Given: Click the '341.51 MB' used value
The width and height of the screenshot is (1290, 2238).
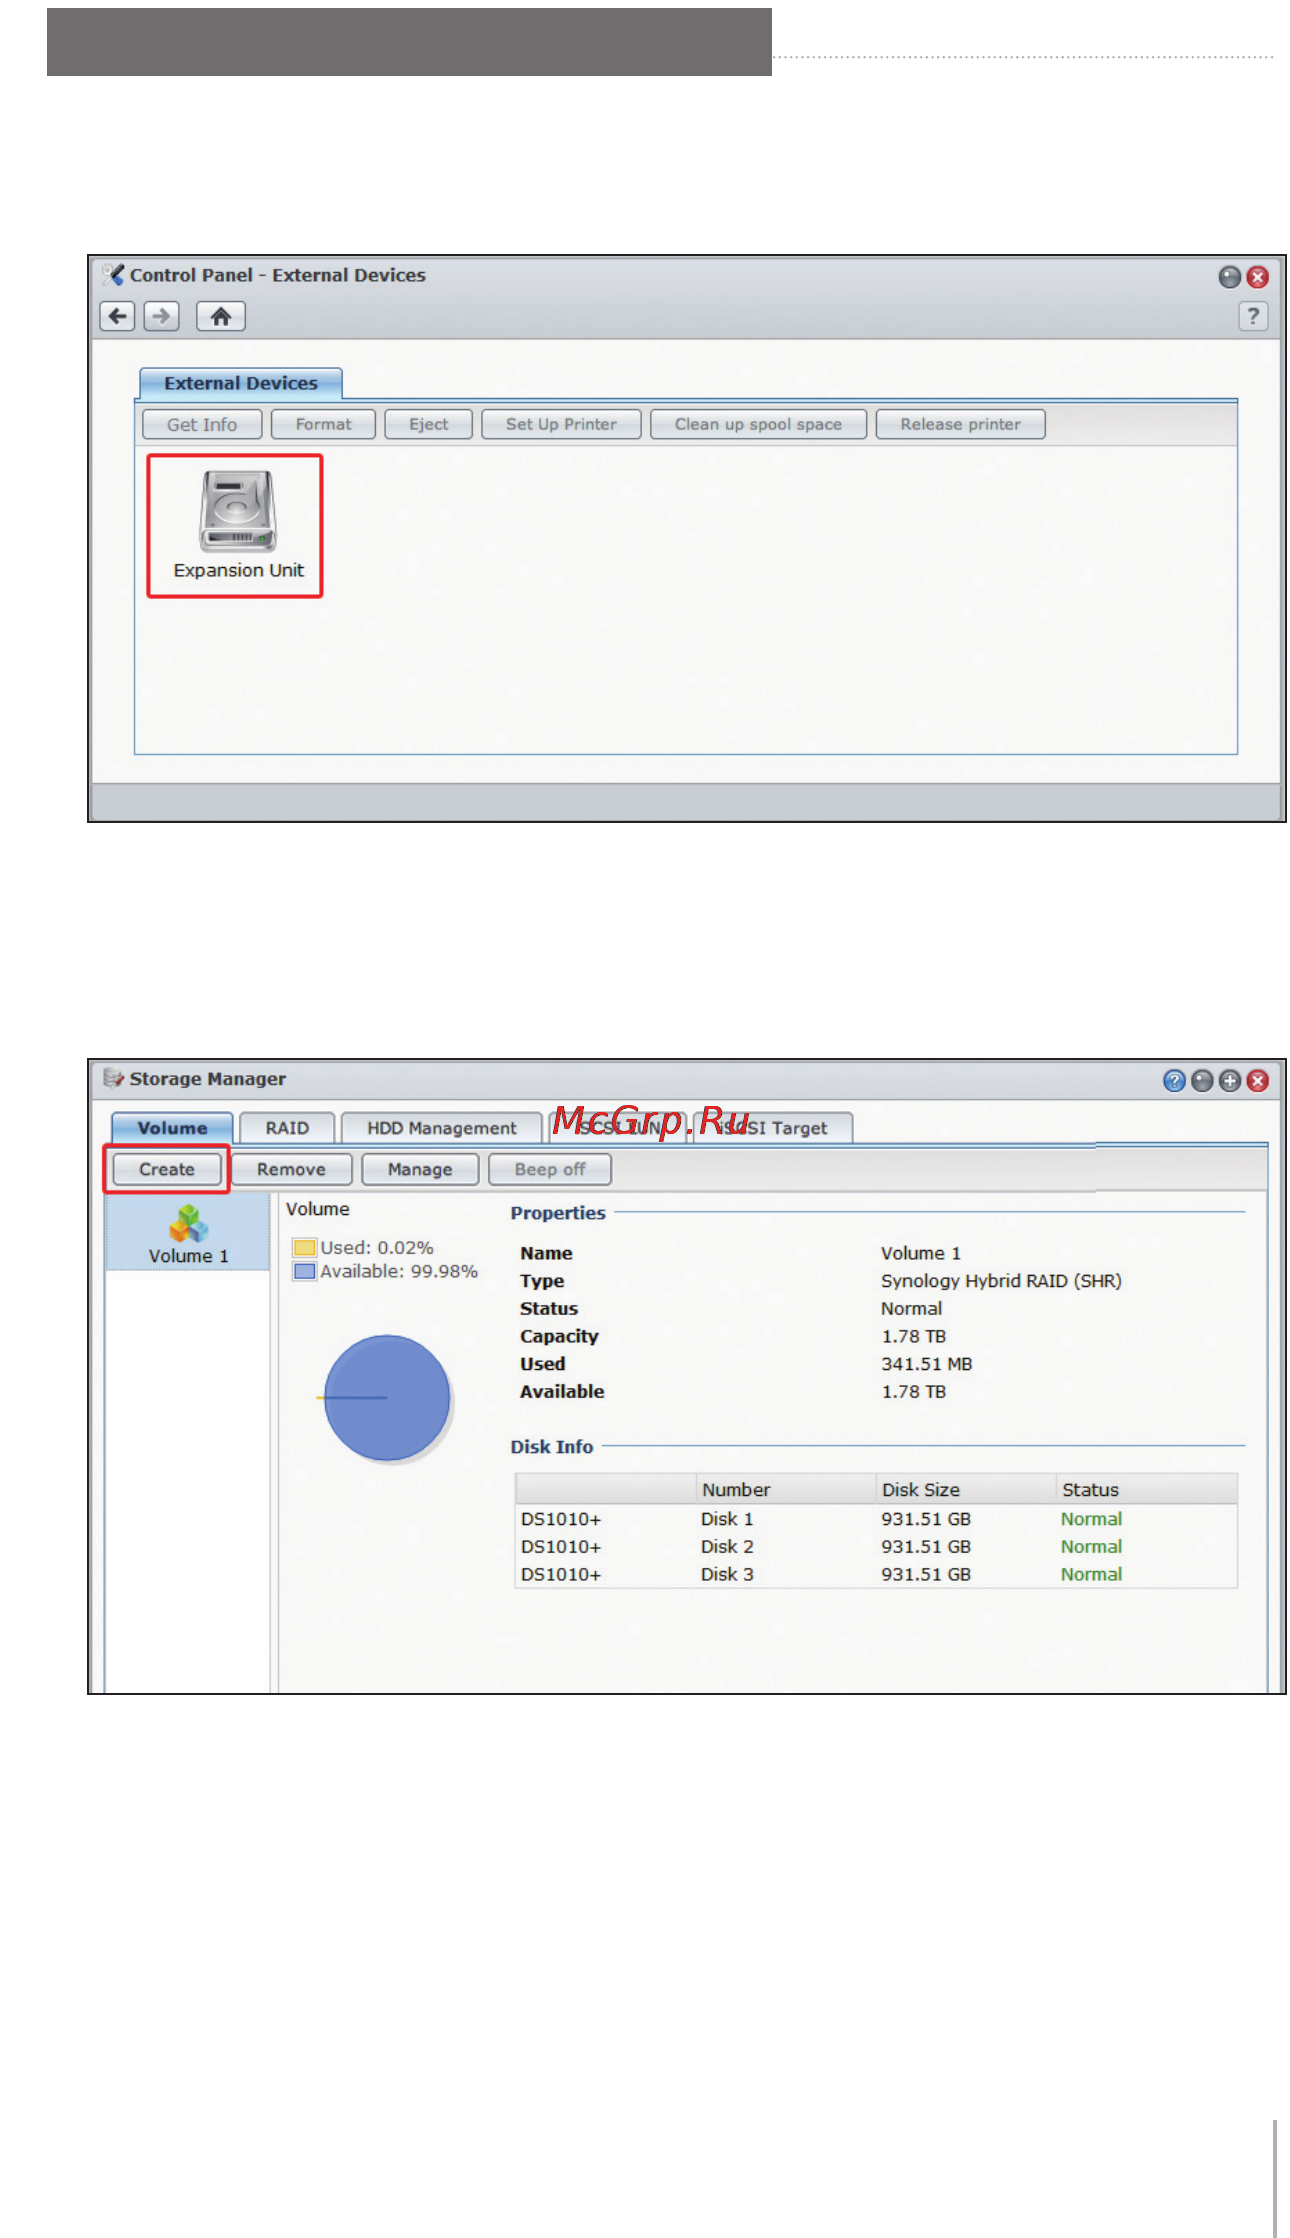Looking at the screenshot, I should 927,1364.
